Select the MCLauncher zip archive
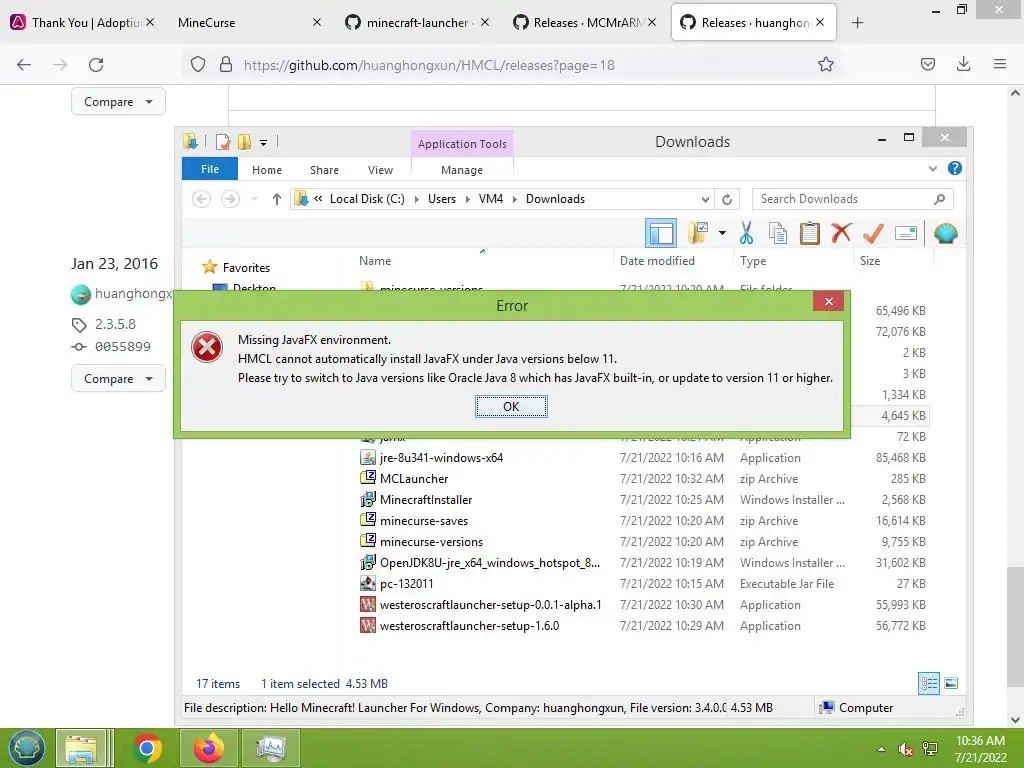Screen dimensions: 1024x768 [x=414, y=479]
